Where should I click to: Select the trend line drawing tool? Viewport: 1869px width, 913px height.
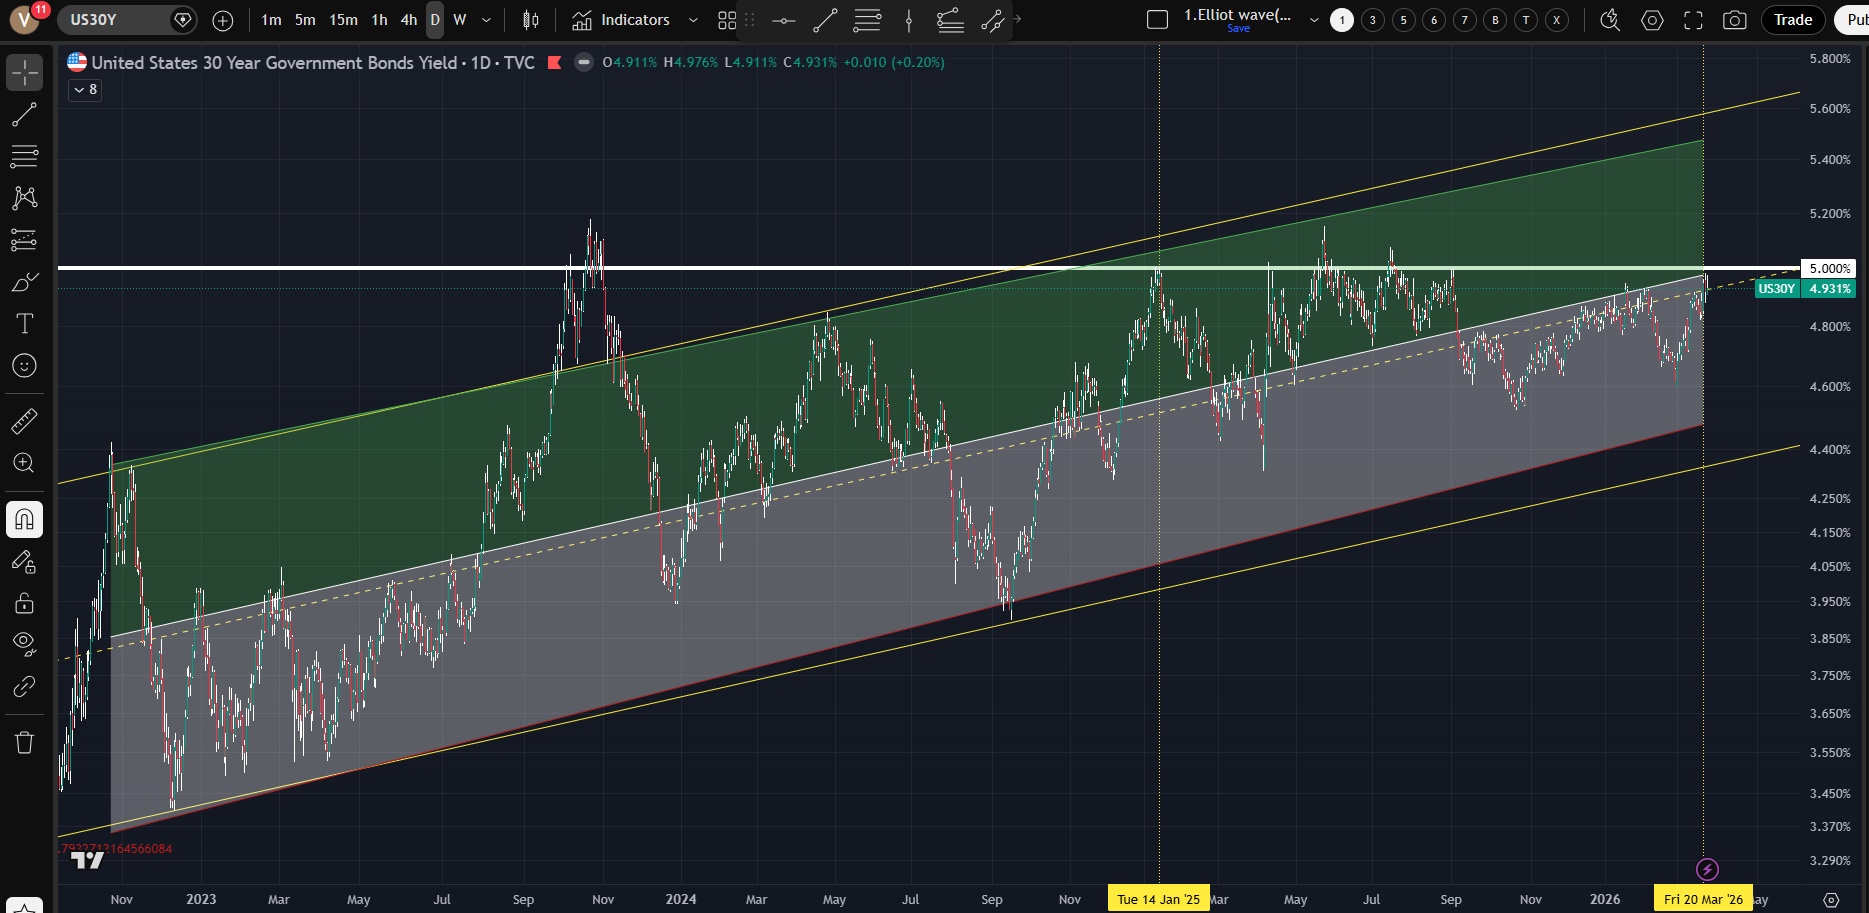point(25,115)
